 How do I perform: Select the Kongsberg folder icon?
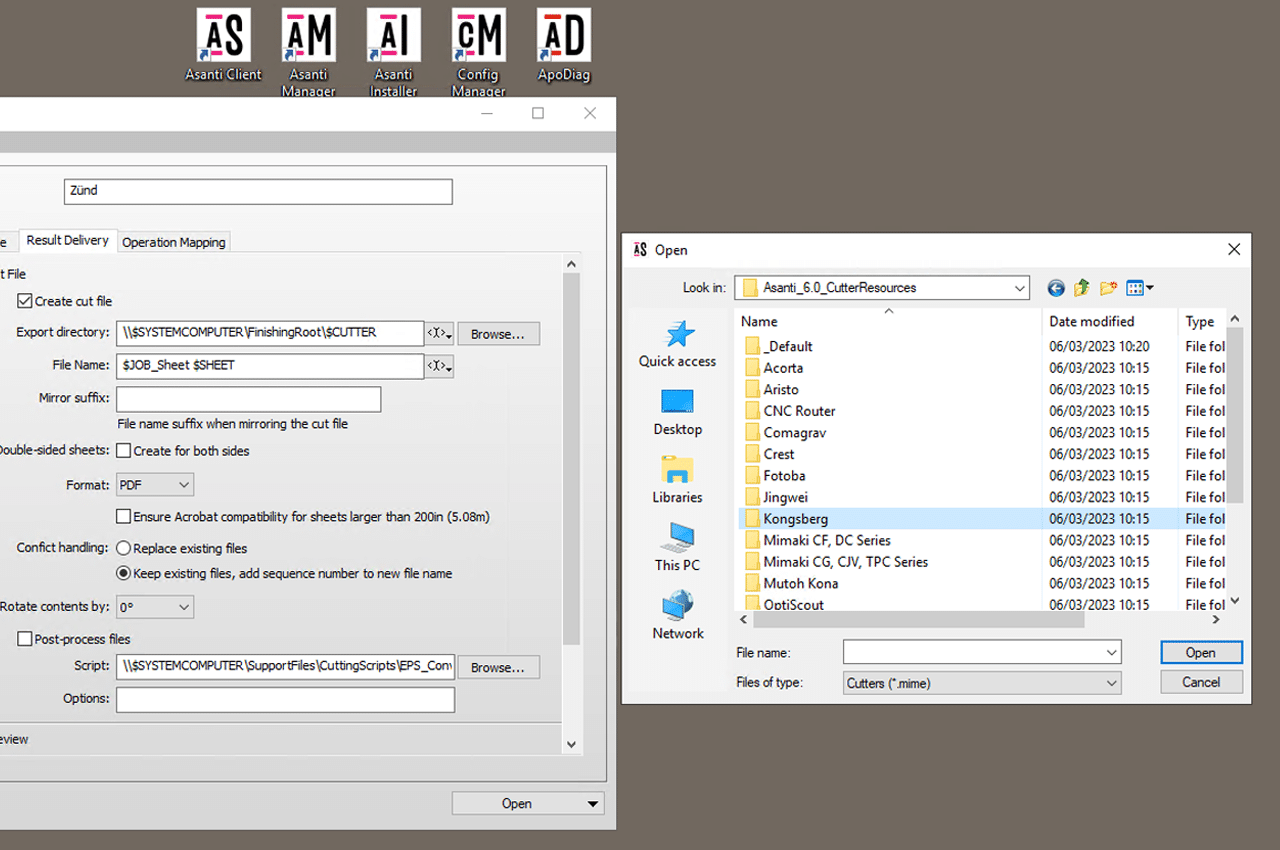pyautogui.click(x=753, y=518)
